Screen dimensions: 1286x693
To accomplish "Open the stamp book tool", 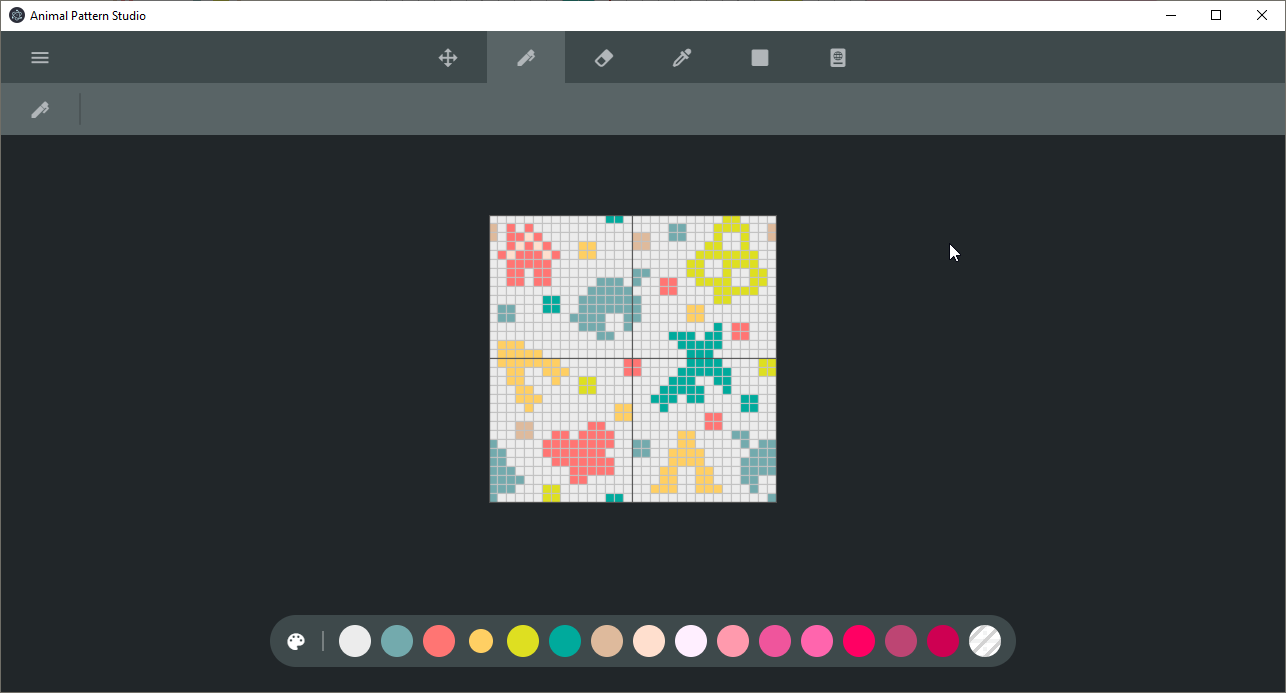I will point(838,58).
